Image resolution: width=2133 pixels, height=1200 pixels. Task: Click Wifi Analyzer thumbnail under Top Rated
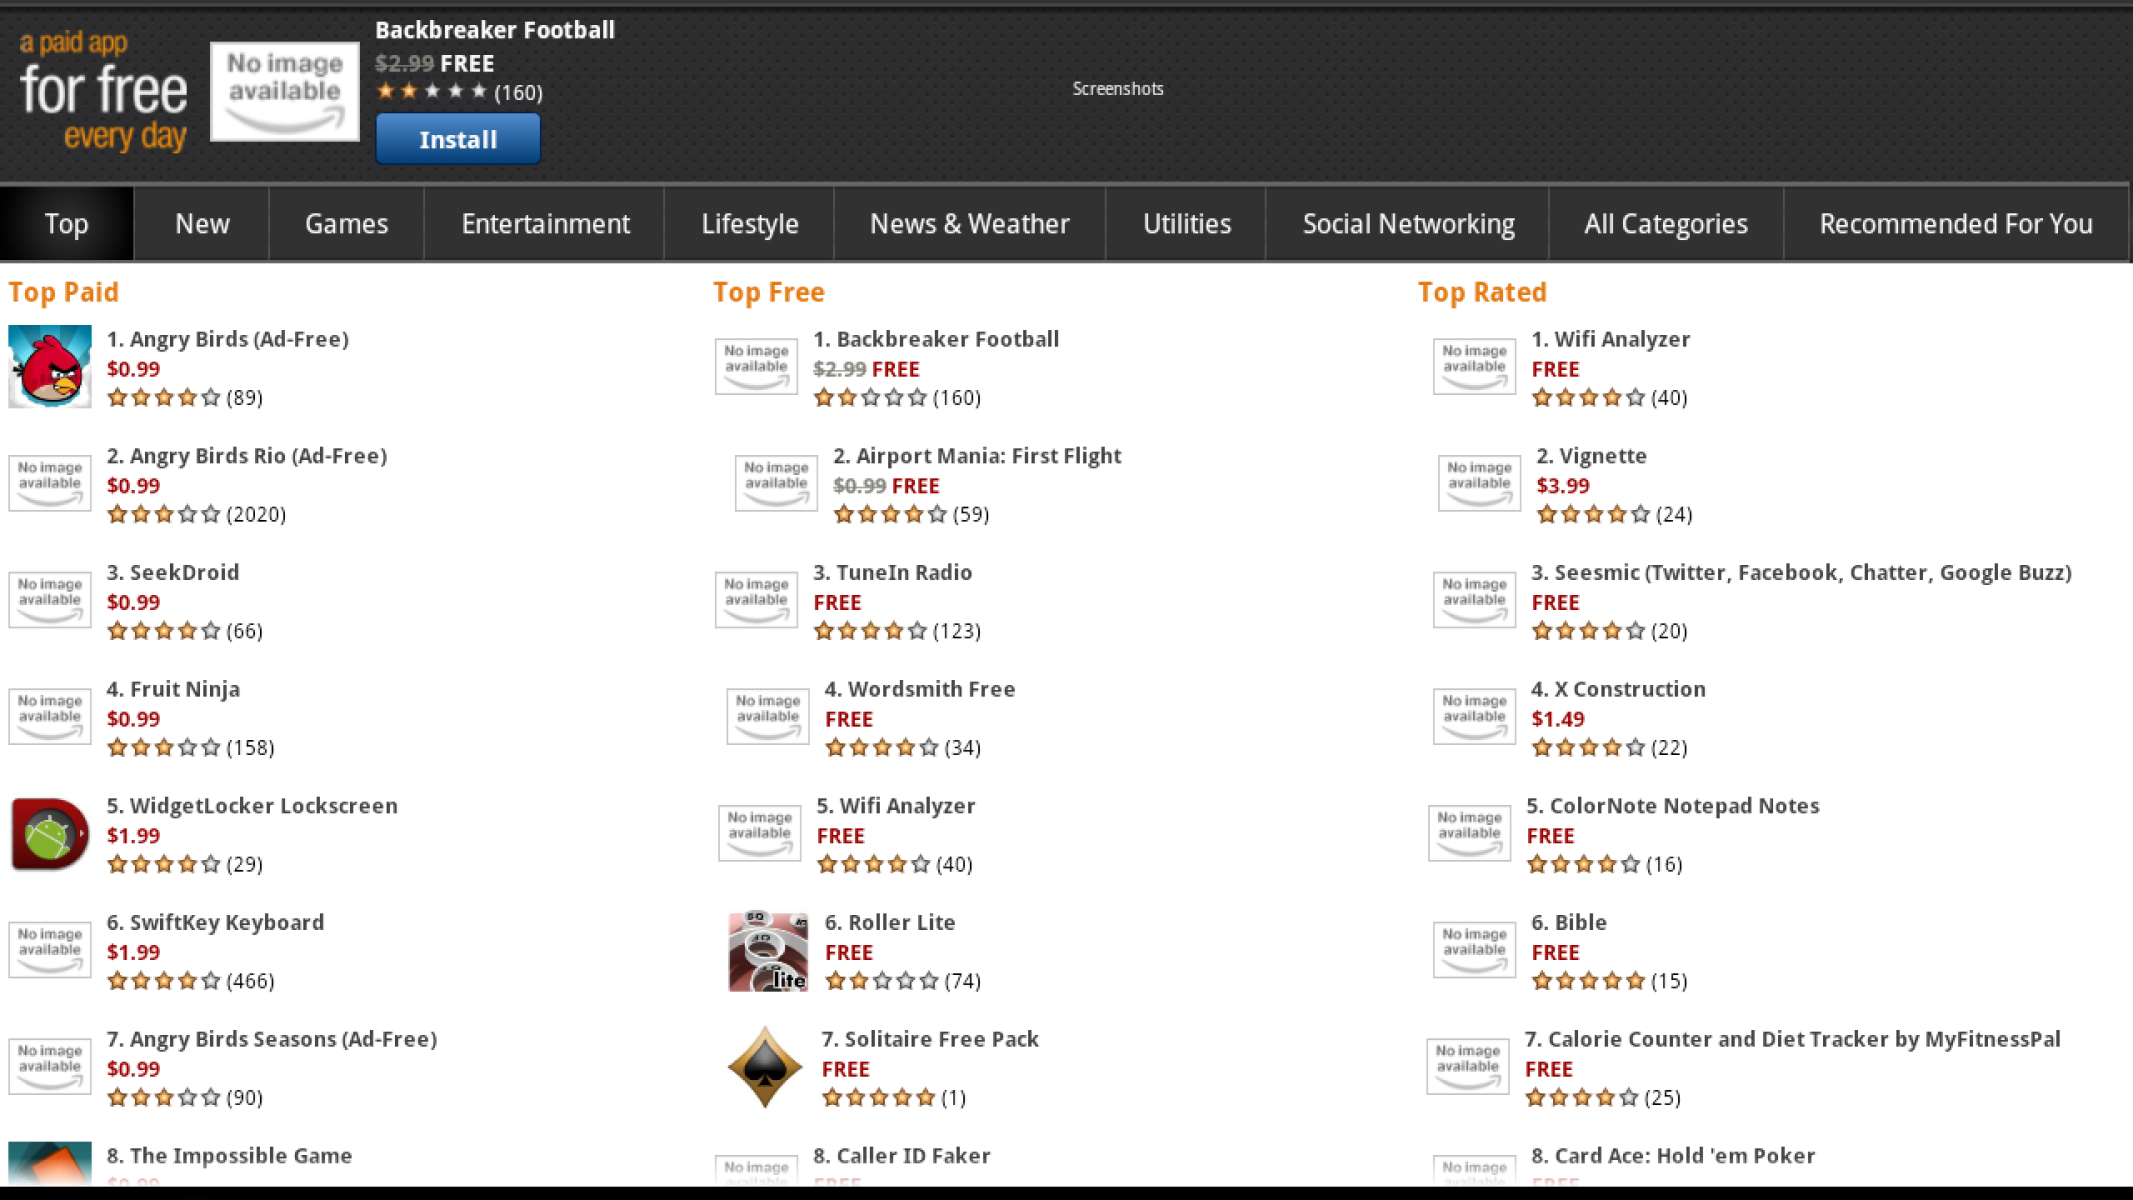coord(1474,366)
